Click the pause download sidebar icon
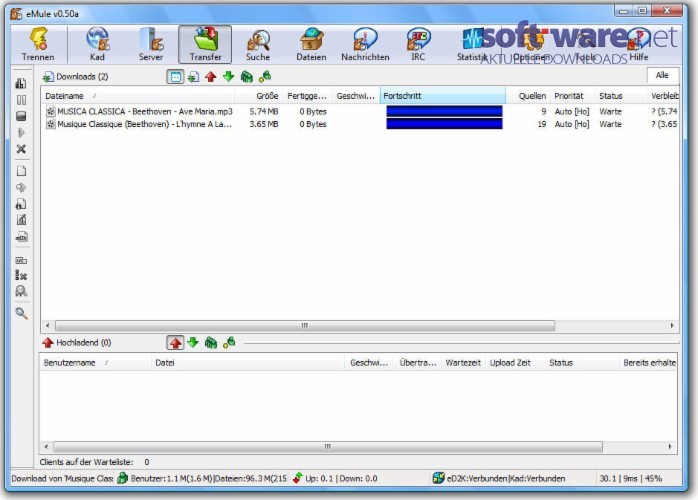 tap(21, 100)
